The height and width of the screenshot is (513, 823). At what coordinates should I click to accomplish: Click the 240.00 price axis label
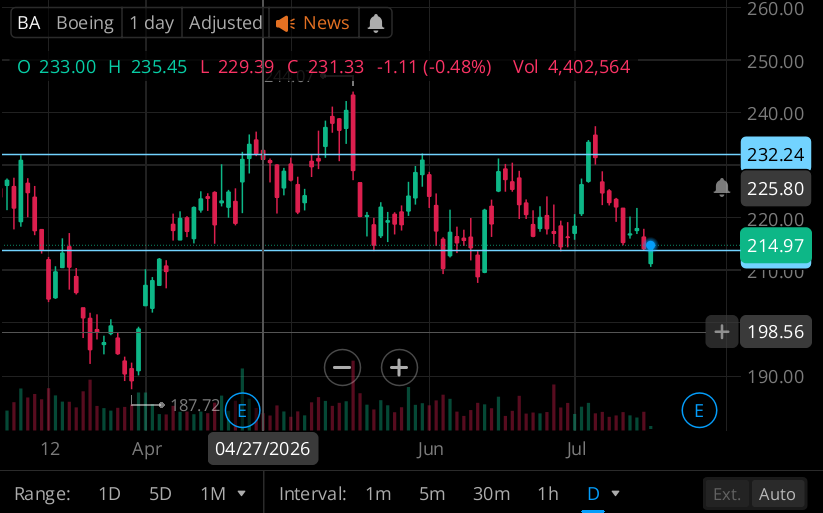(x=775, y=113)
